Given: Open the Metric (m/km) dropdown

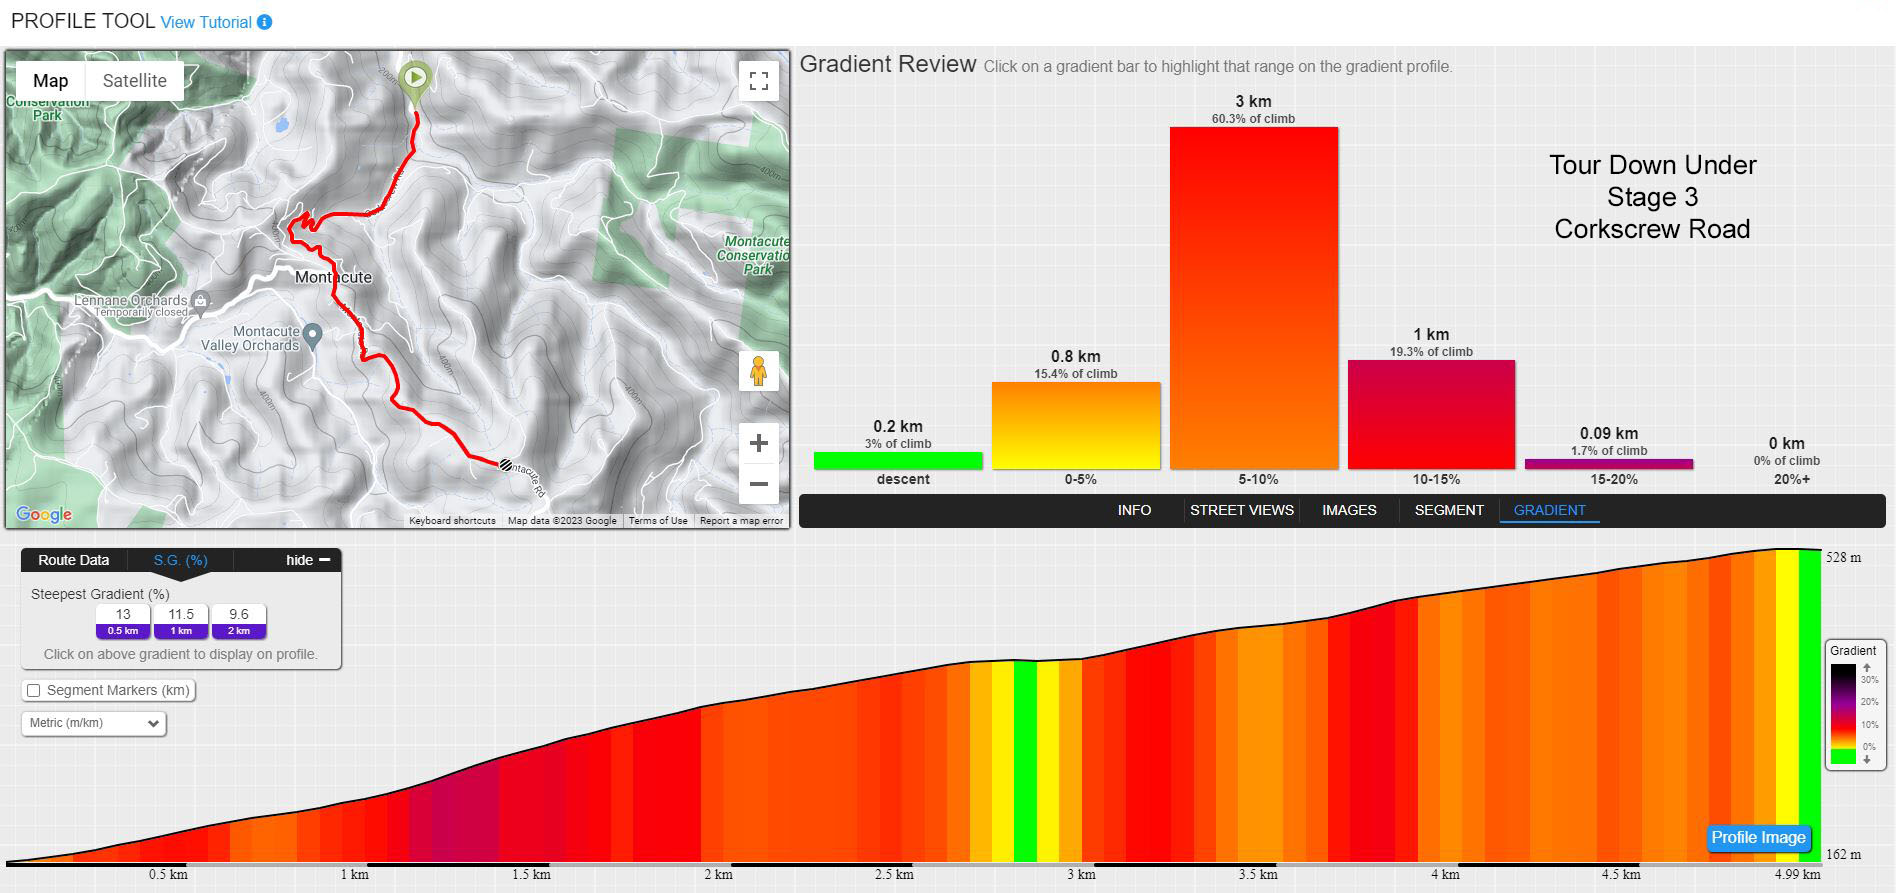Looking at the screenshot, I should coord(94,723).
